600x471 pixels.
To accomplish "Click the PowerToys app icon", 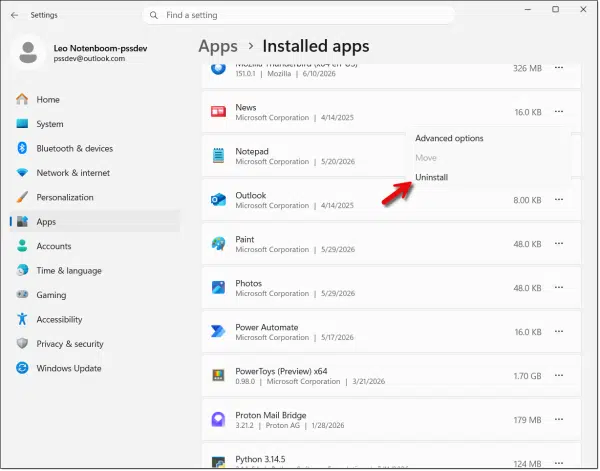I will (x=218, y=375).
